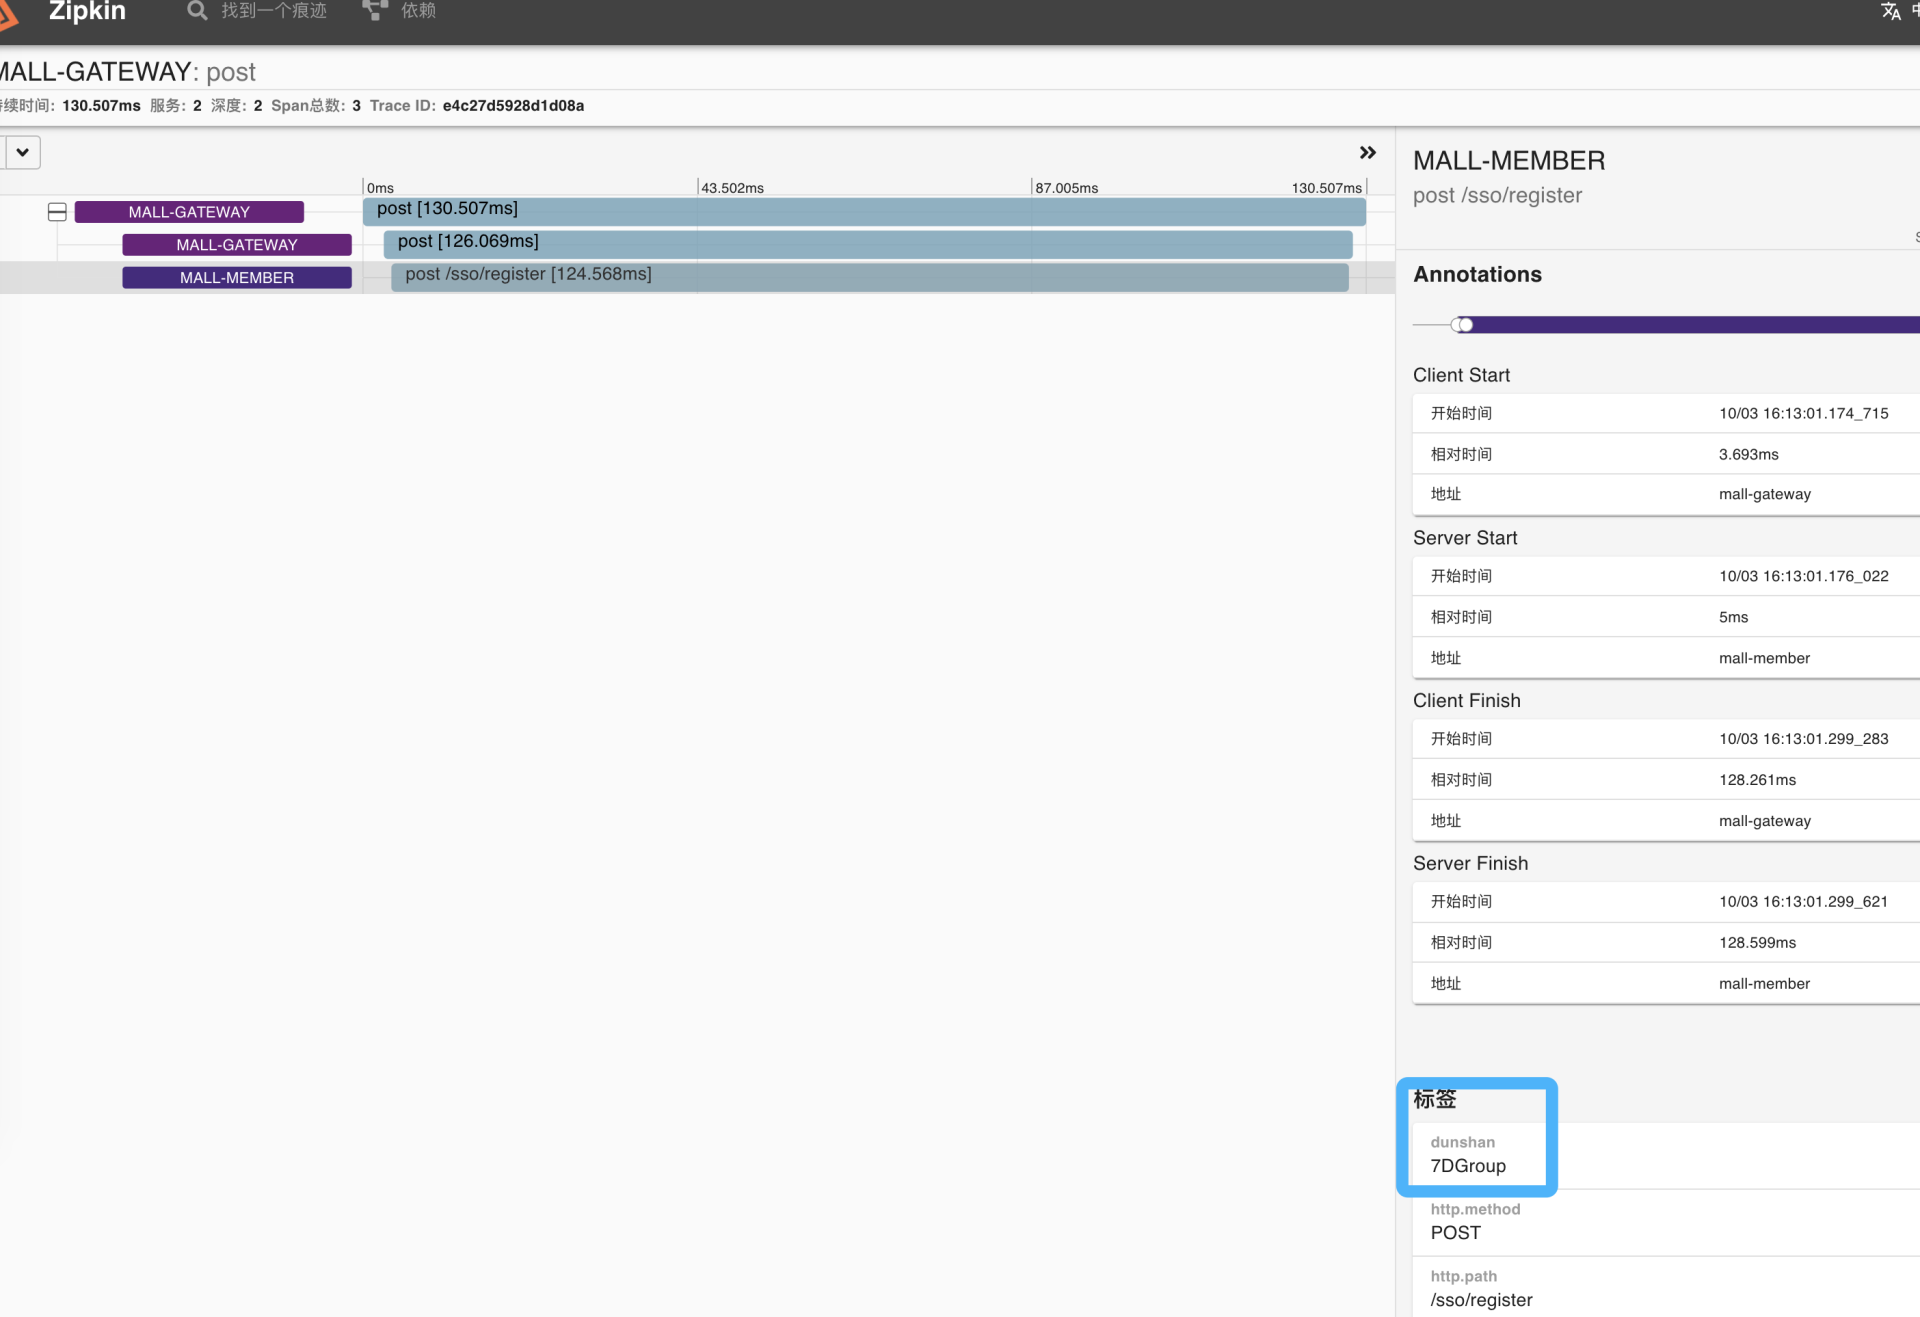Open the language translate icon
The image size is (1920, 1317).
click(x=1890, y=11)
